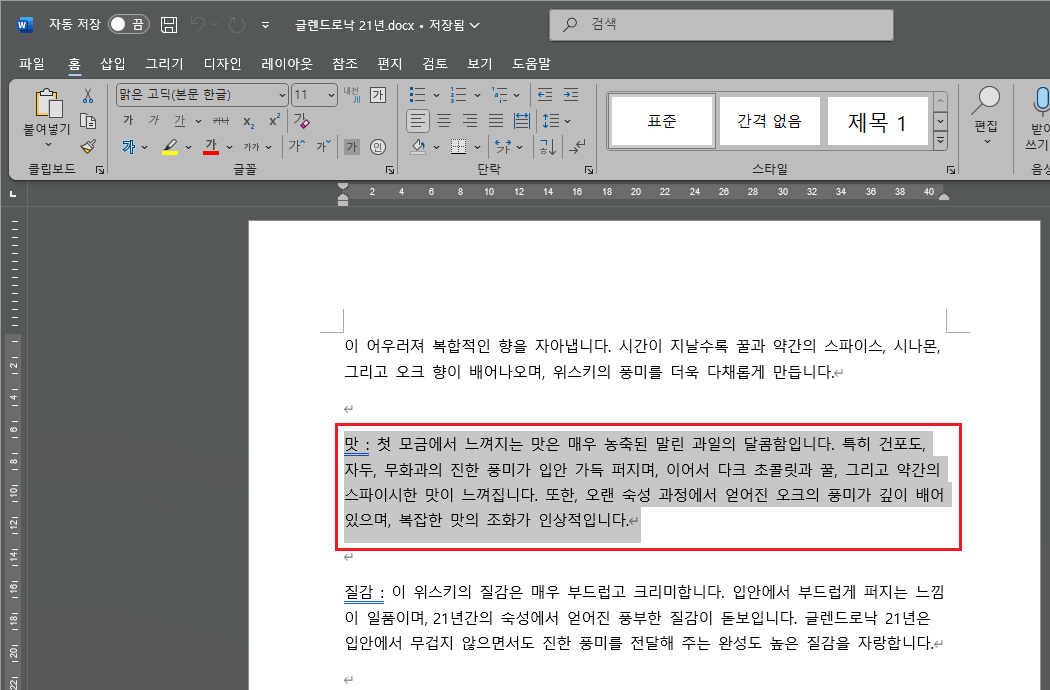Select the yellow text highlight tool
Screen dimensions: 1050x690
coord(172,145)
